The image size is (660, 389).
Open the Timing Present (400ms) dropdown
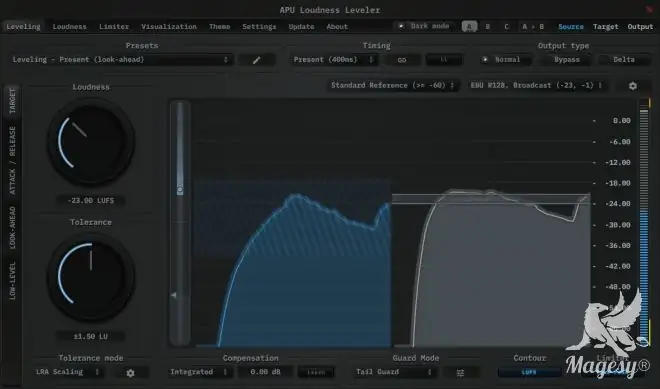(334, 60)
